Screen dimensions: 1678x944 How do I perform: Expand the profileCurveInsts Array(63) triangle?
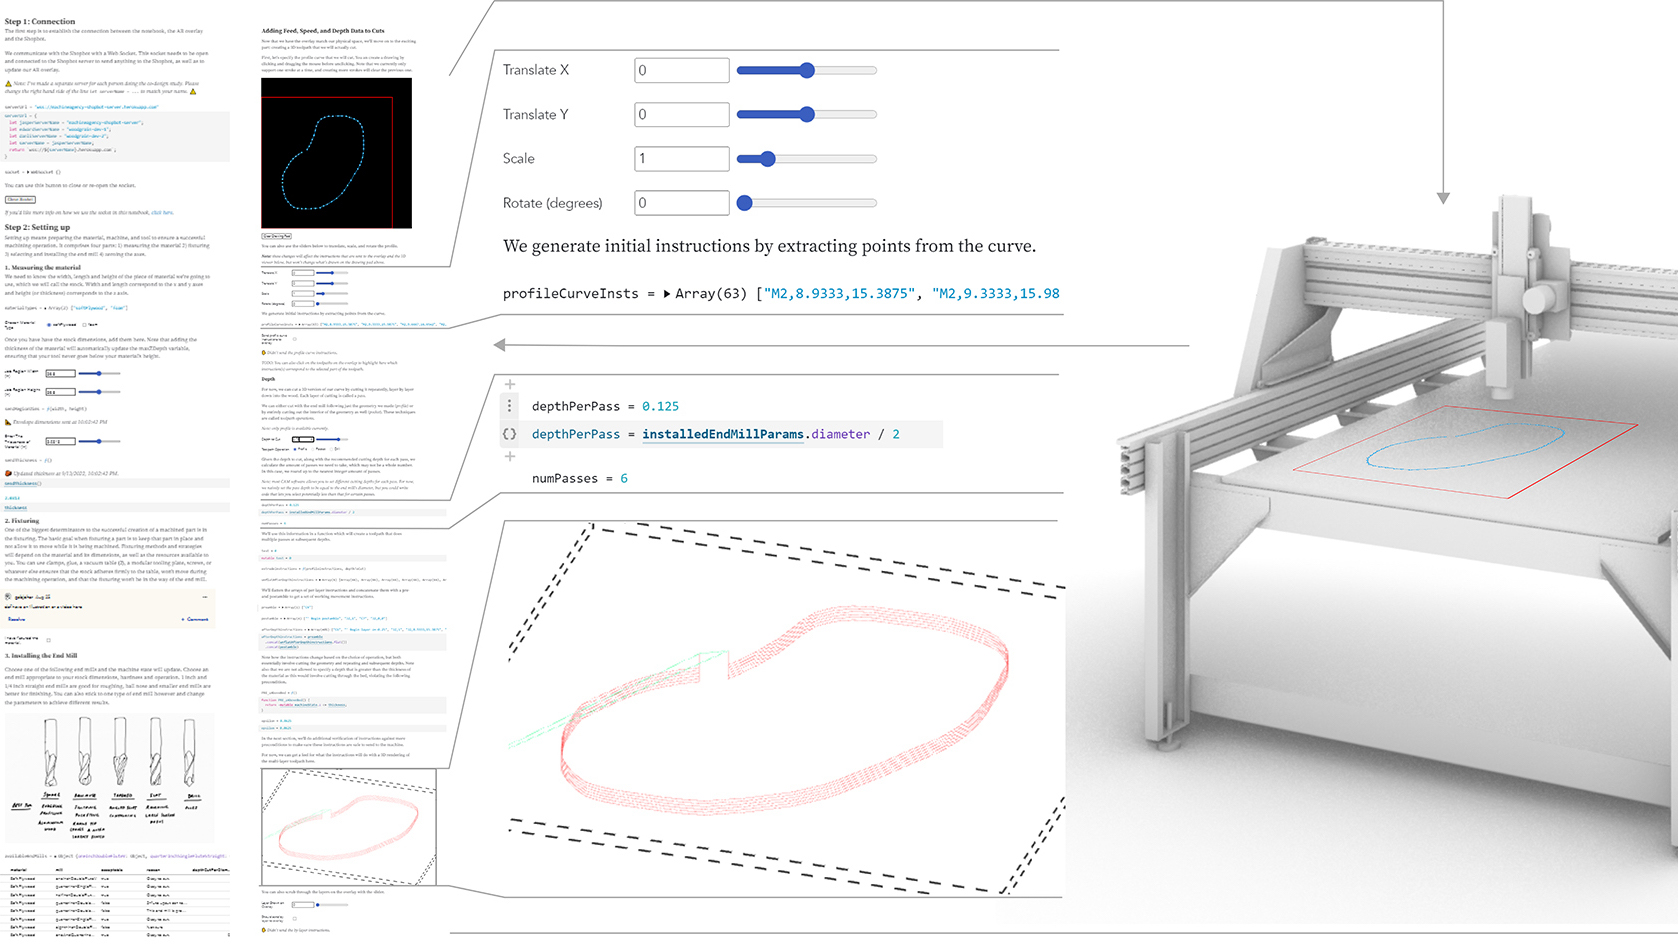667,294
